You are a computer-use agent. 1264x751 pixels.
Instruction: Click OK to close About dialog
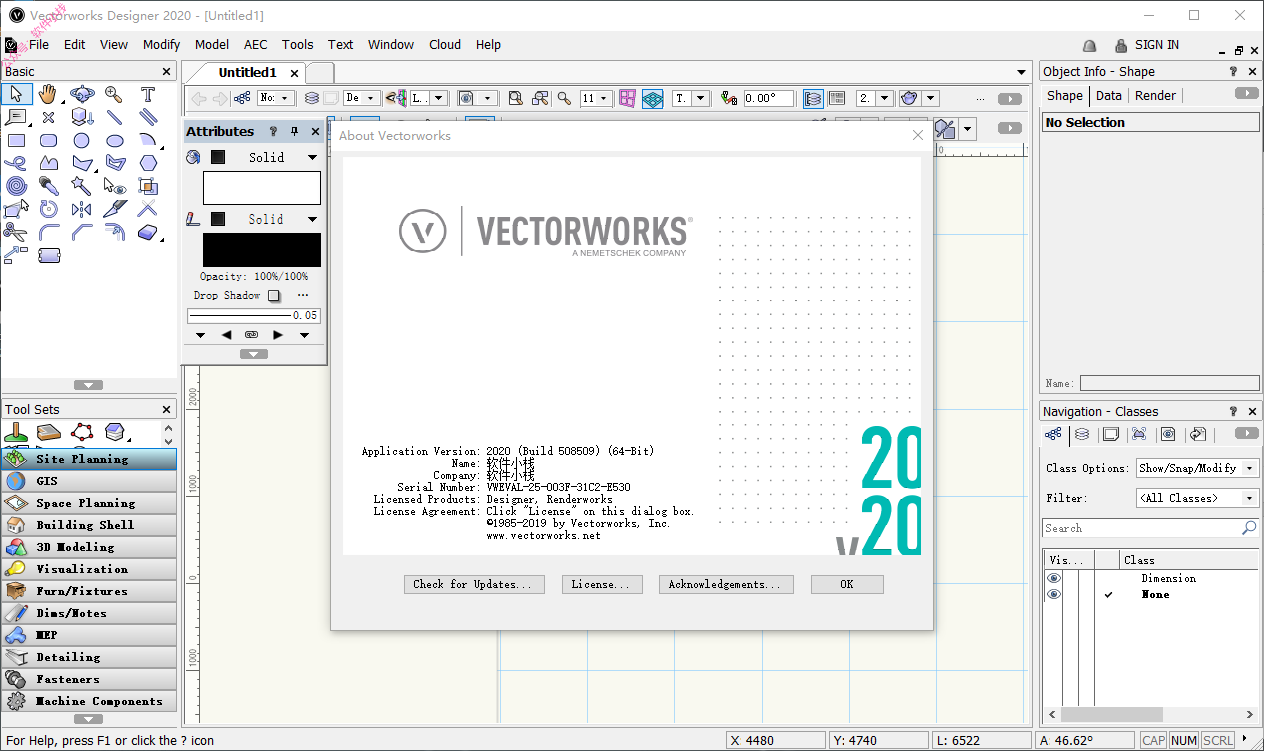click(847, 584)
